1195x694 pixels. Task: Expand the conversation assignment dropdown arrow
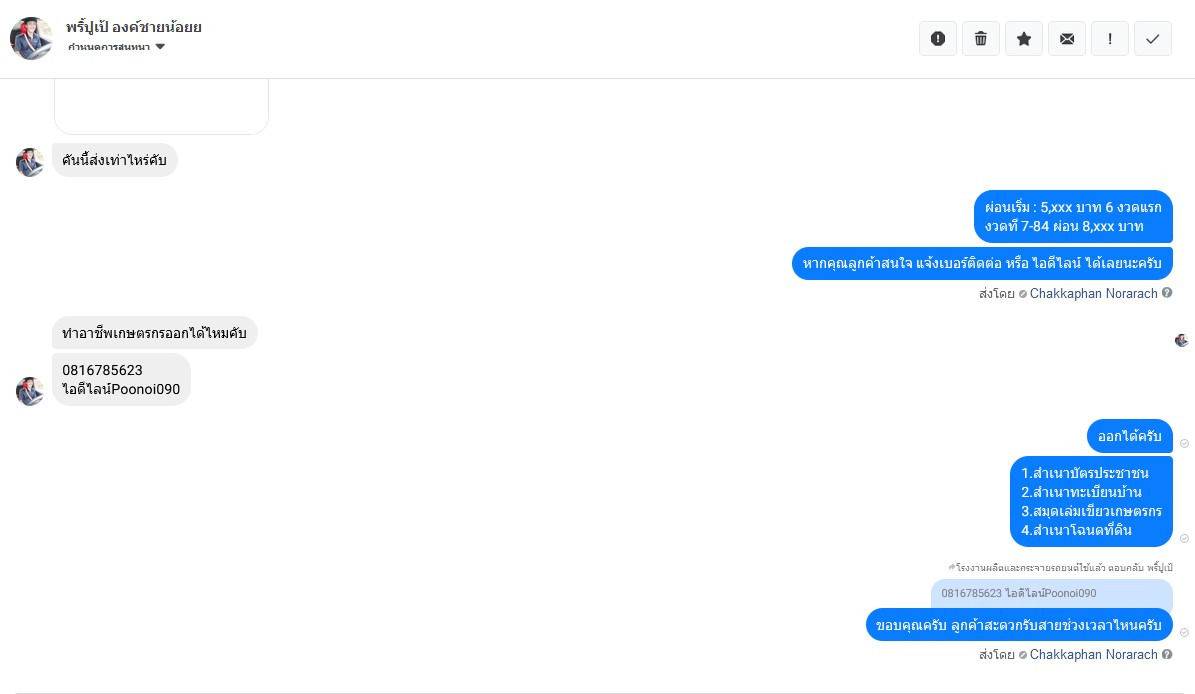160,47
